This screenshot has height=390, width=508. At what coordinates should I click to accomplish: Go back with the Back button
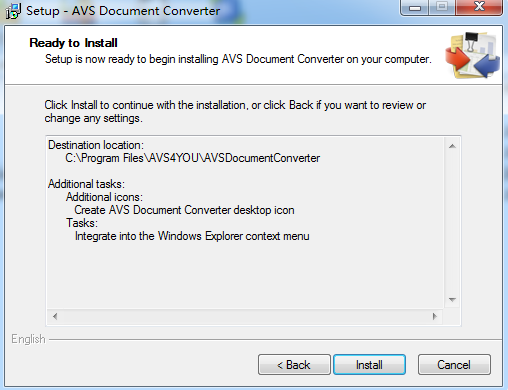[x=294, y=364]
